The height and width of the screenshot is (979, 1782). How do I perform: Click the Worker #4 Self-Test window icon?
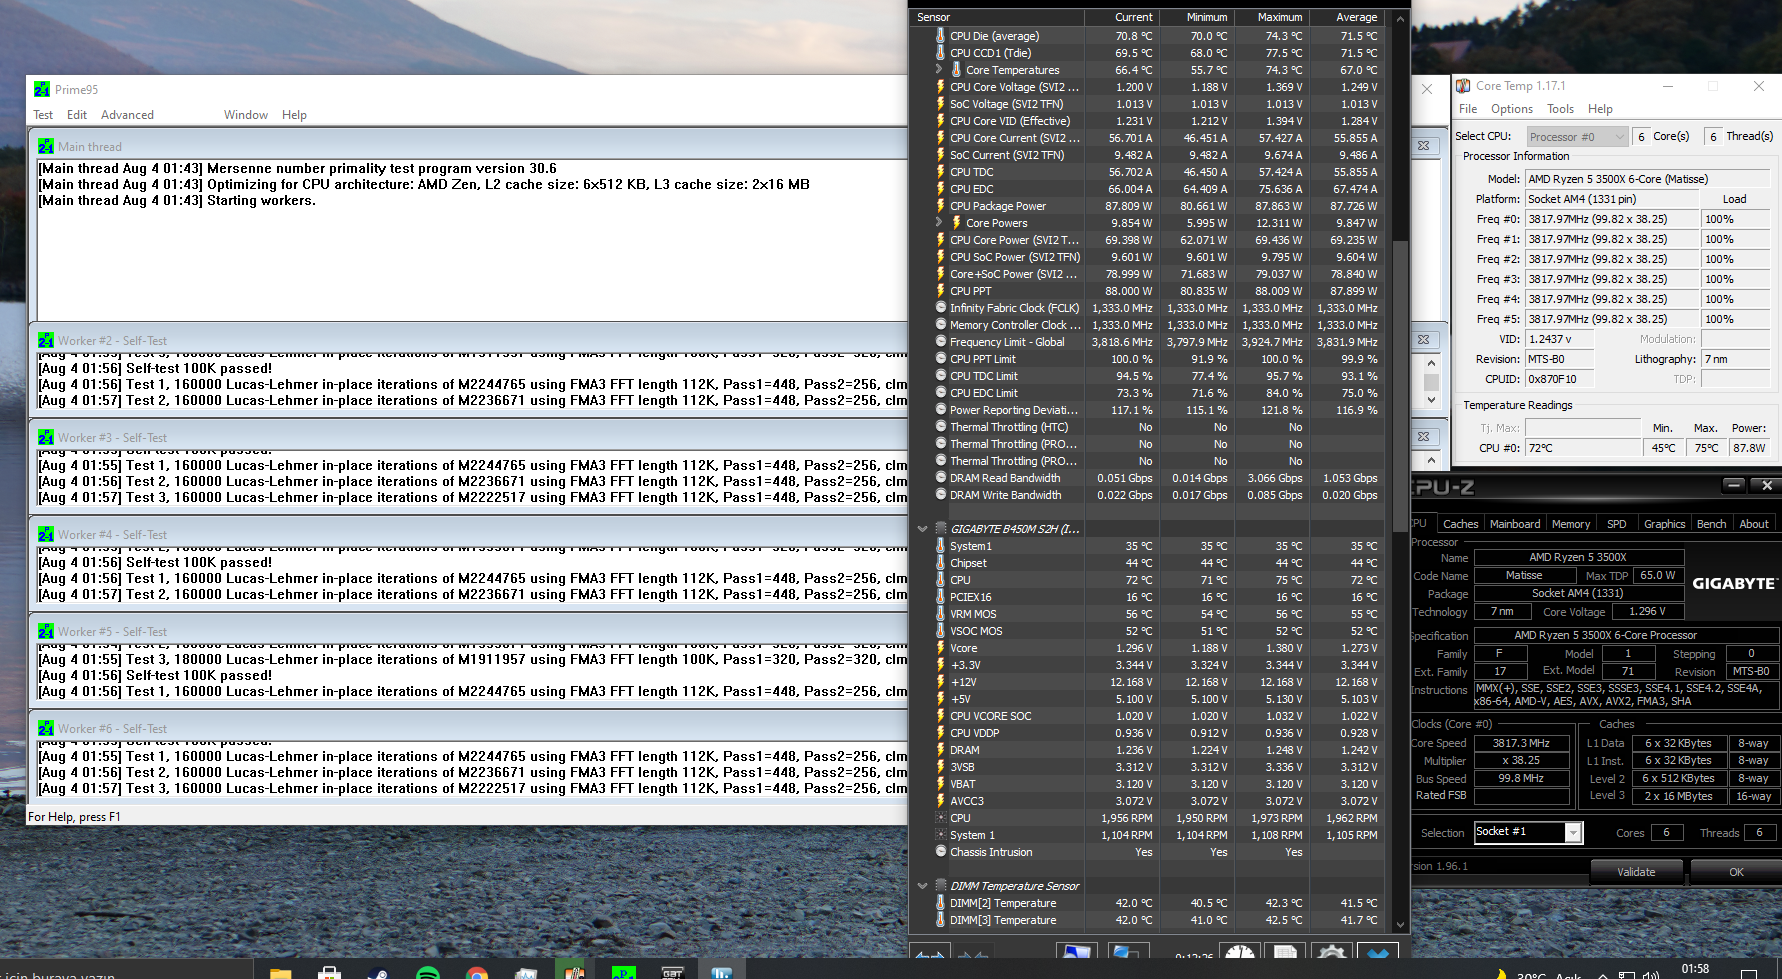[x=46, y=534]
